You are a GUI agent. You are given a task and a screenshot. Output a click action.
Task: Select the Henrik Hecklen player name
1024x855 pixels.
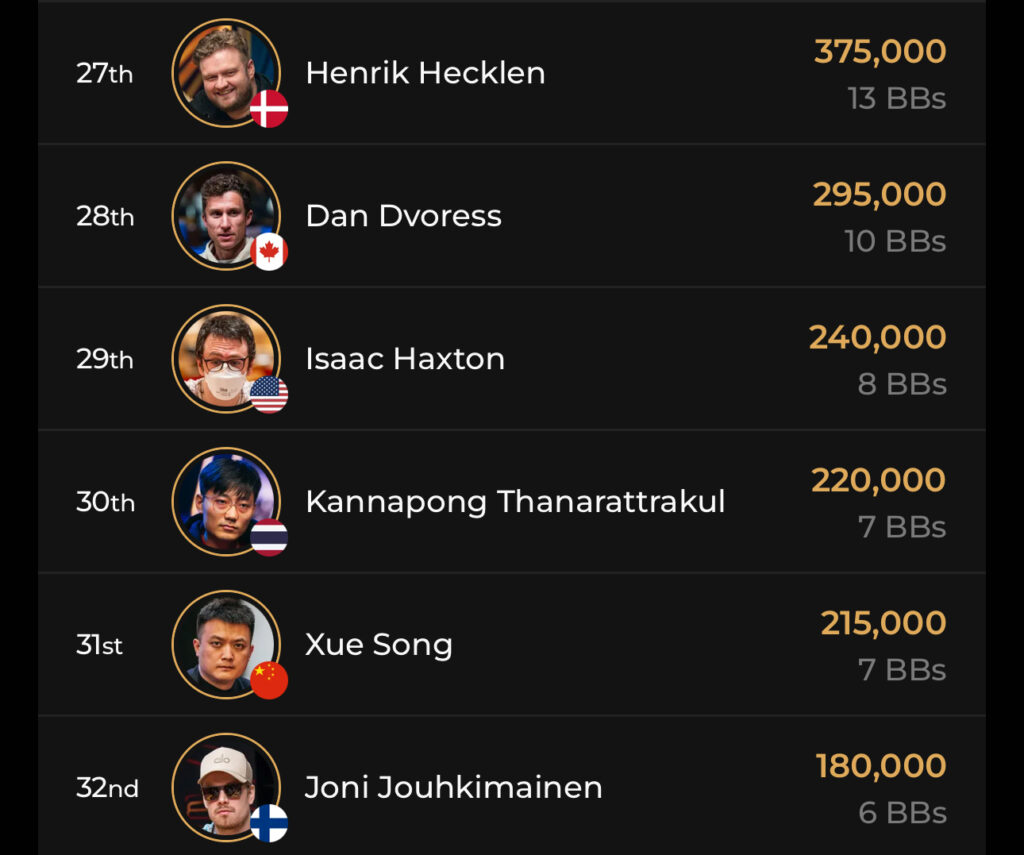425,73
